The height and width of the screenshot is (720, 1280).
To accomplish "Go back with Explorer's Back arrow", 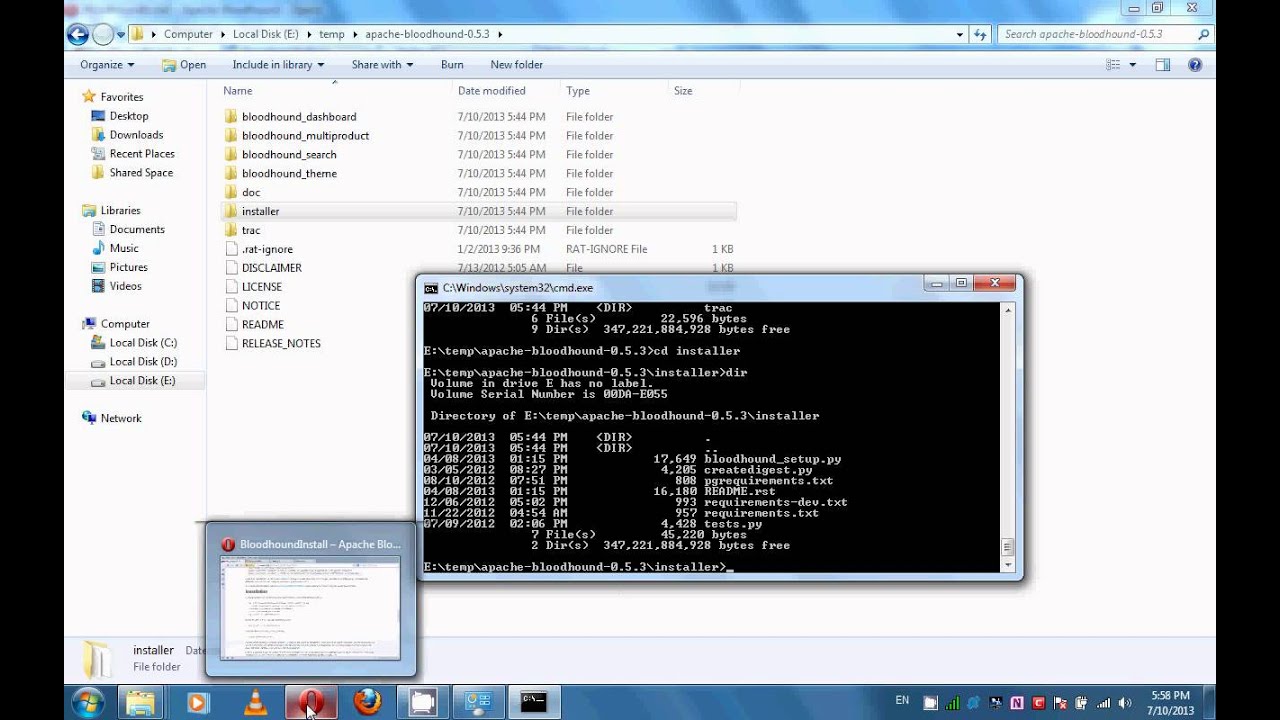I will (x=78, y=34).
